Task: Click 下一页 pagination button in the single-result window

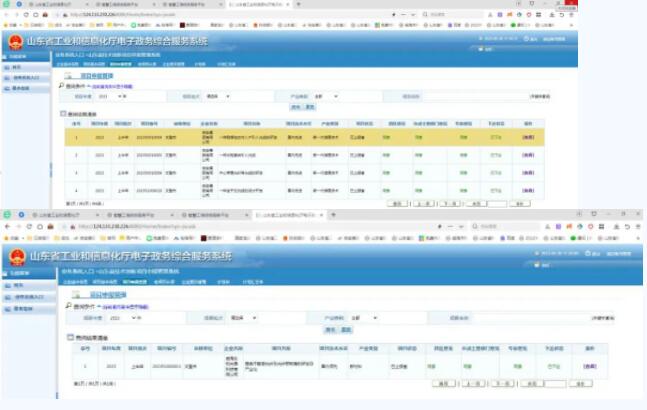Action: (502, 384)
